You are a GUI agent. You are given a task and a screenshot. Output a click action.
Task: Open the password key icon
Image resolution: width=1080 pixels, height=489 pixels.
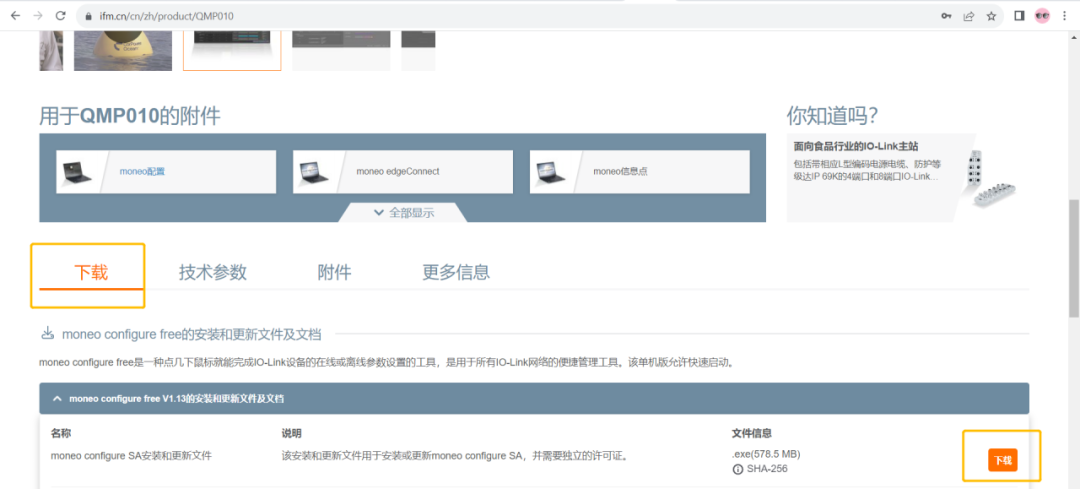946,16
